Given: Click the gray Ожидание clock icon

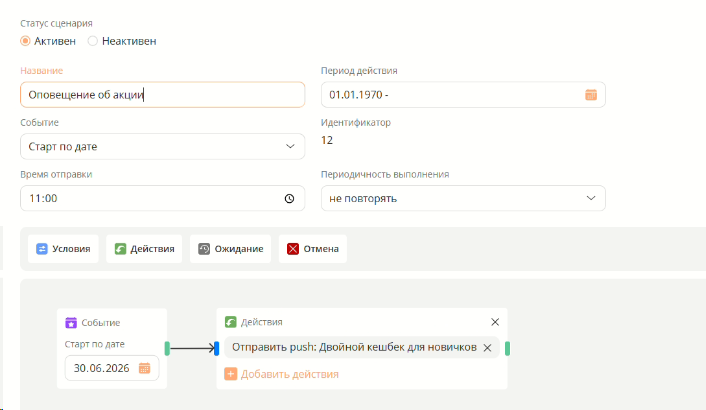Looking at the screenshot, I should point(204,249).
